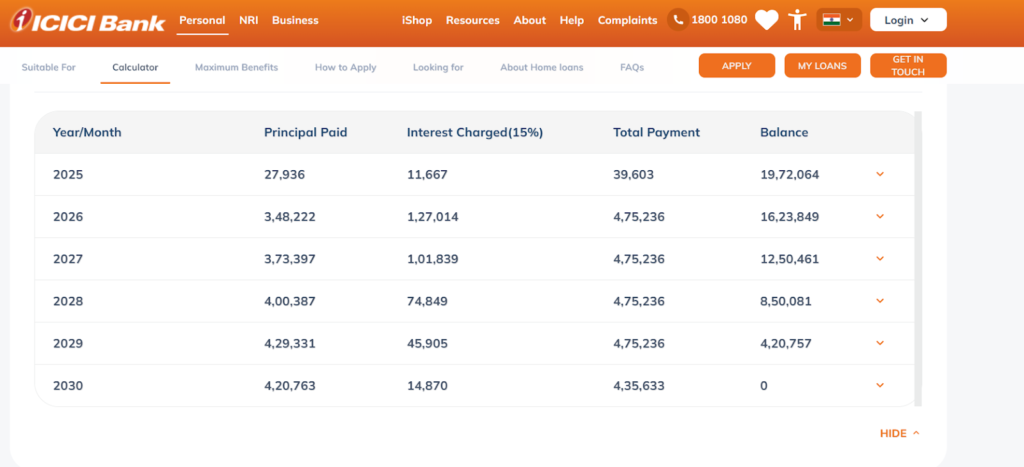Screen dimensions: 1024x467
Task: Expand the 2030 row chevron
Action: [x=880, y=385]
